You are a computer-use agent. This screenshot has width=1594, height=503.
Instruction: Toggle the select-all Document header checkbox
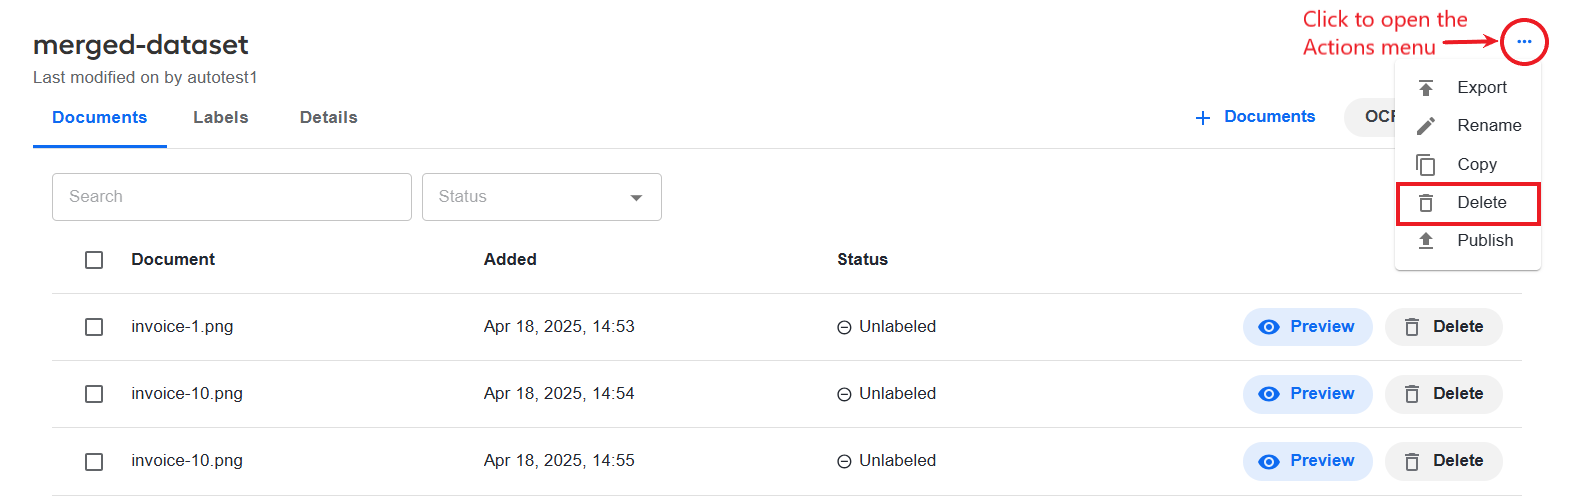pos(94,260)
